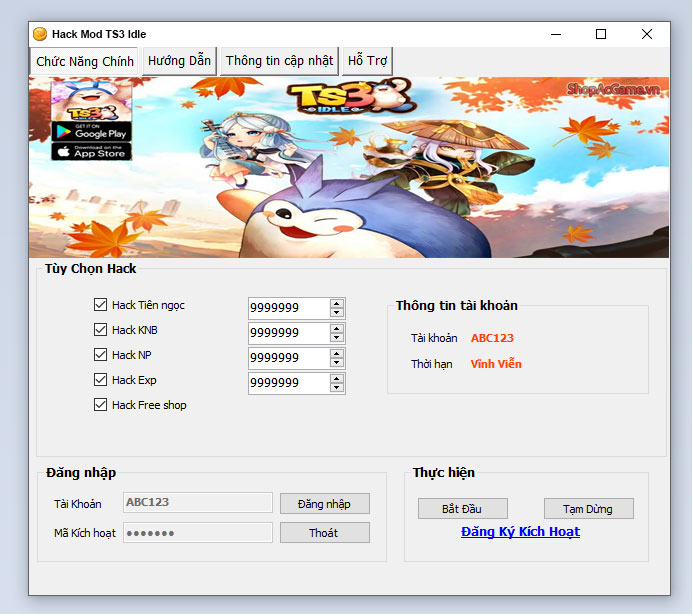Click the Google Play badge in banner
The width and height of the screenshot is (693, 616).
click(x=91, y=132)
